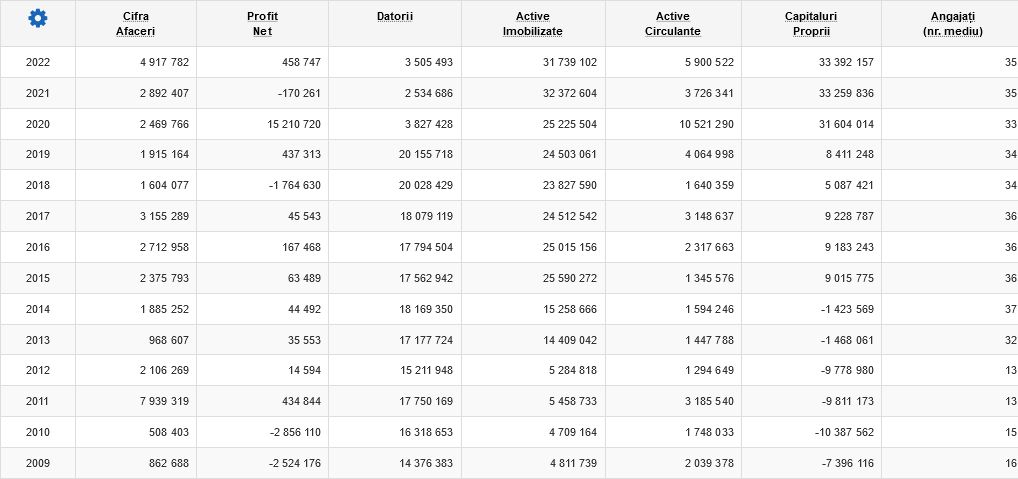Image resolution: width=1018 pixels, height=479 pixels.
Task: Click the Angajați (nr. mediu) column header
Action: (x=952, y=24)
